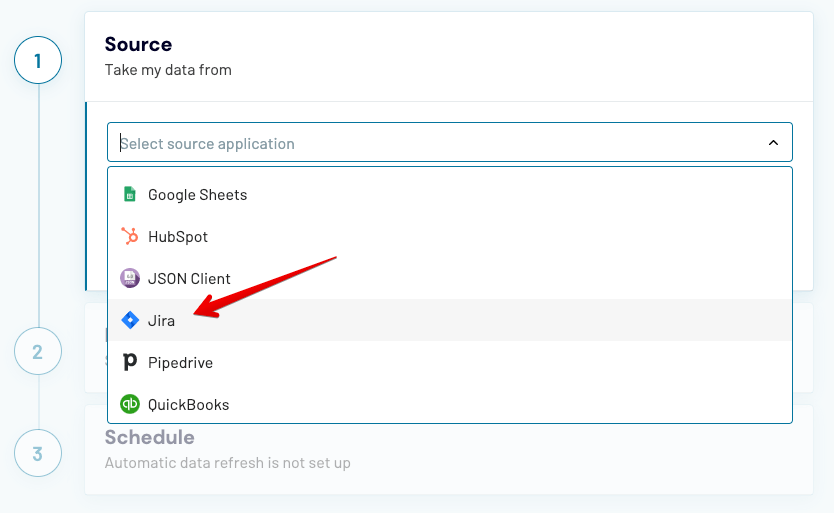Choose Pipedrive from the dropdown list

pyautogui.click(x=180, y=363)
